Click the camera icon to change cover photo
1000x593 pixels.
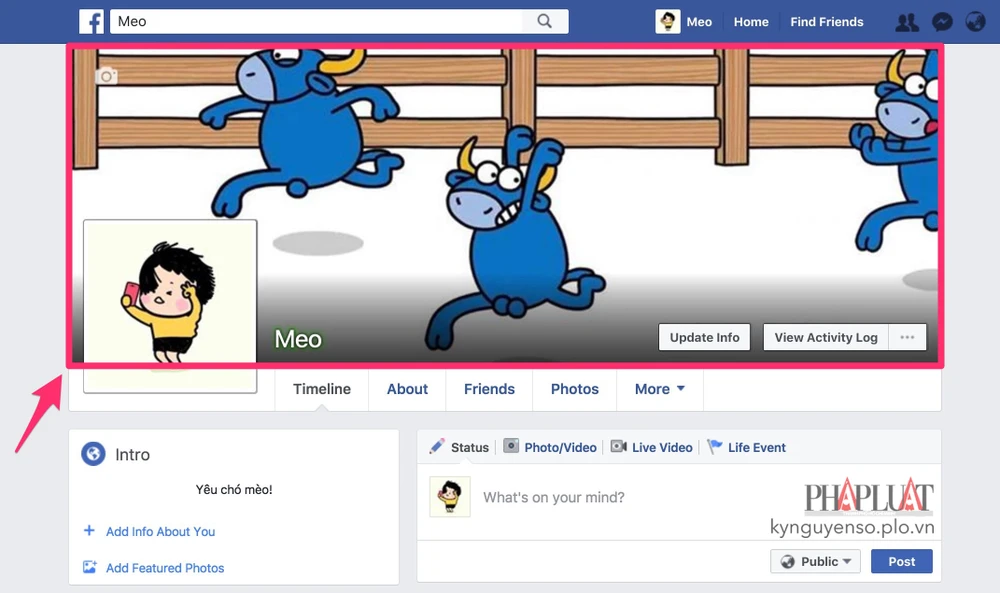[107, 75]
